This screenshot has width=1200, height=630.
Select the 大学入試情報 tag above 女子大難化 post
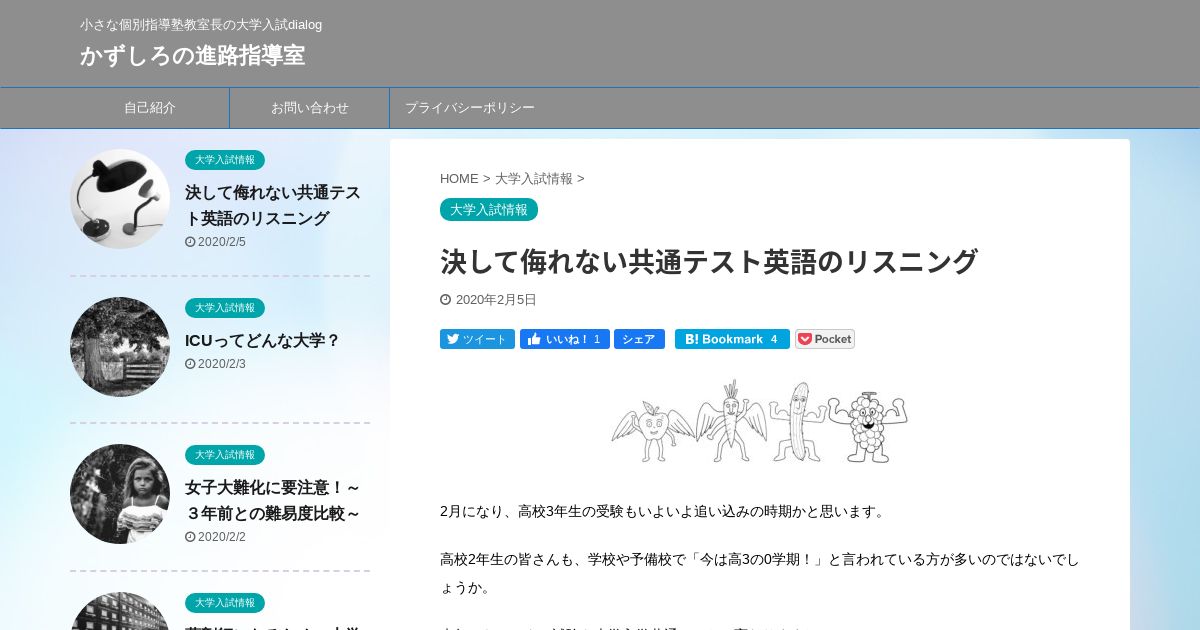pos(225,455)
